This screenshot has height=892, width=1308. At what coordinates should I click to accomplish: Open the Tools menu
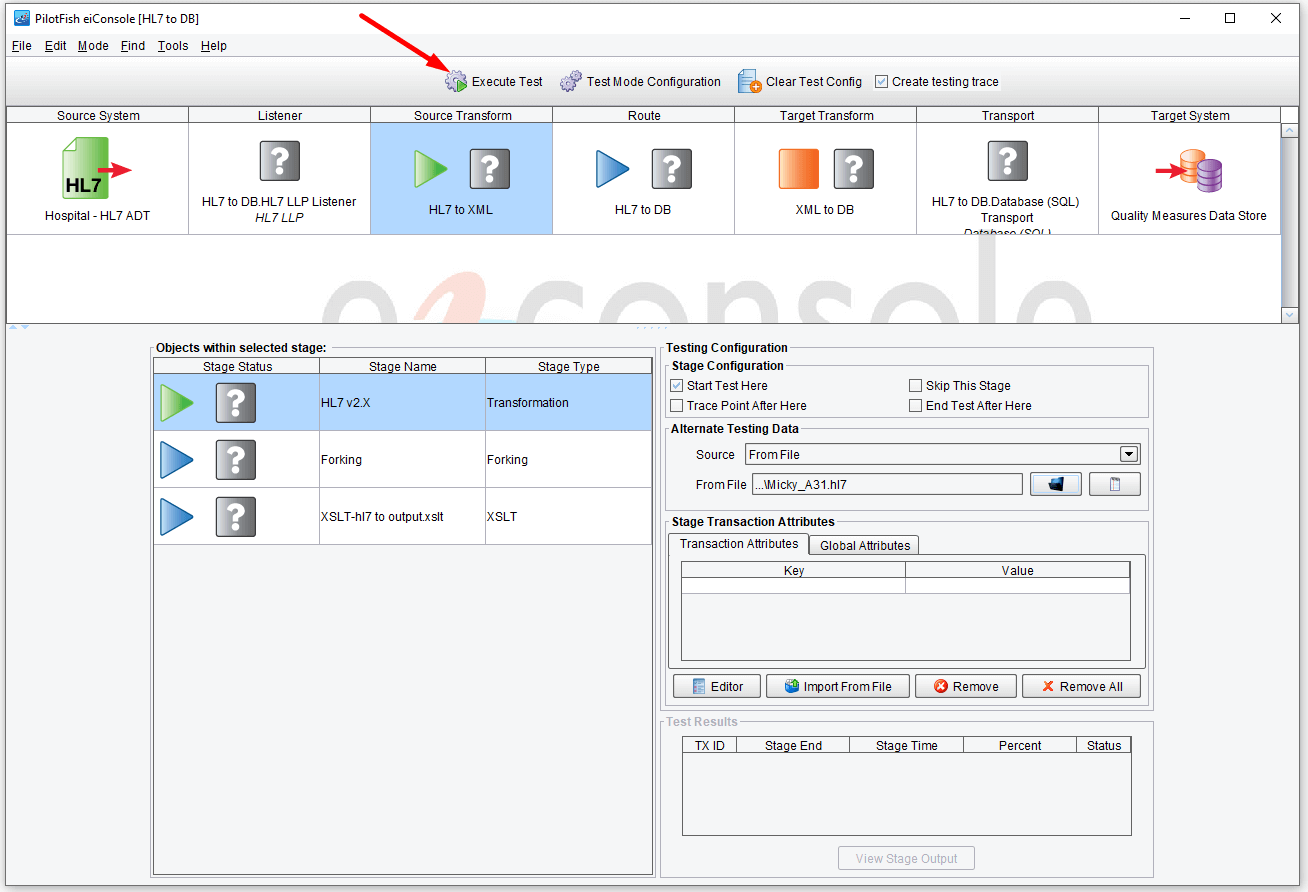click(x=173, y=46)
